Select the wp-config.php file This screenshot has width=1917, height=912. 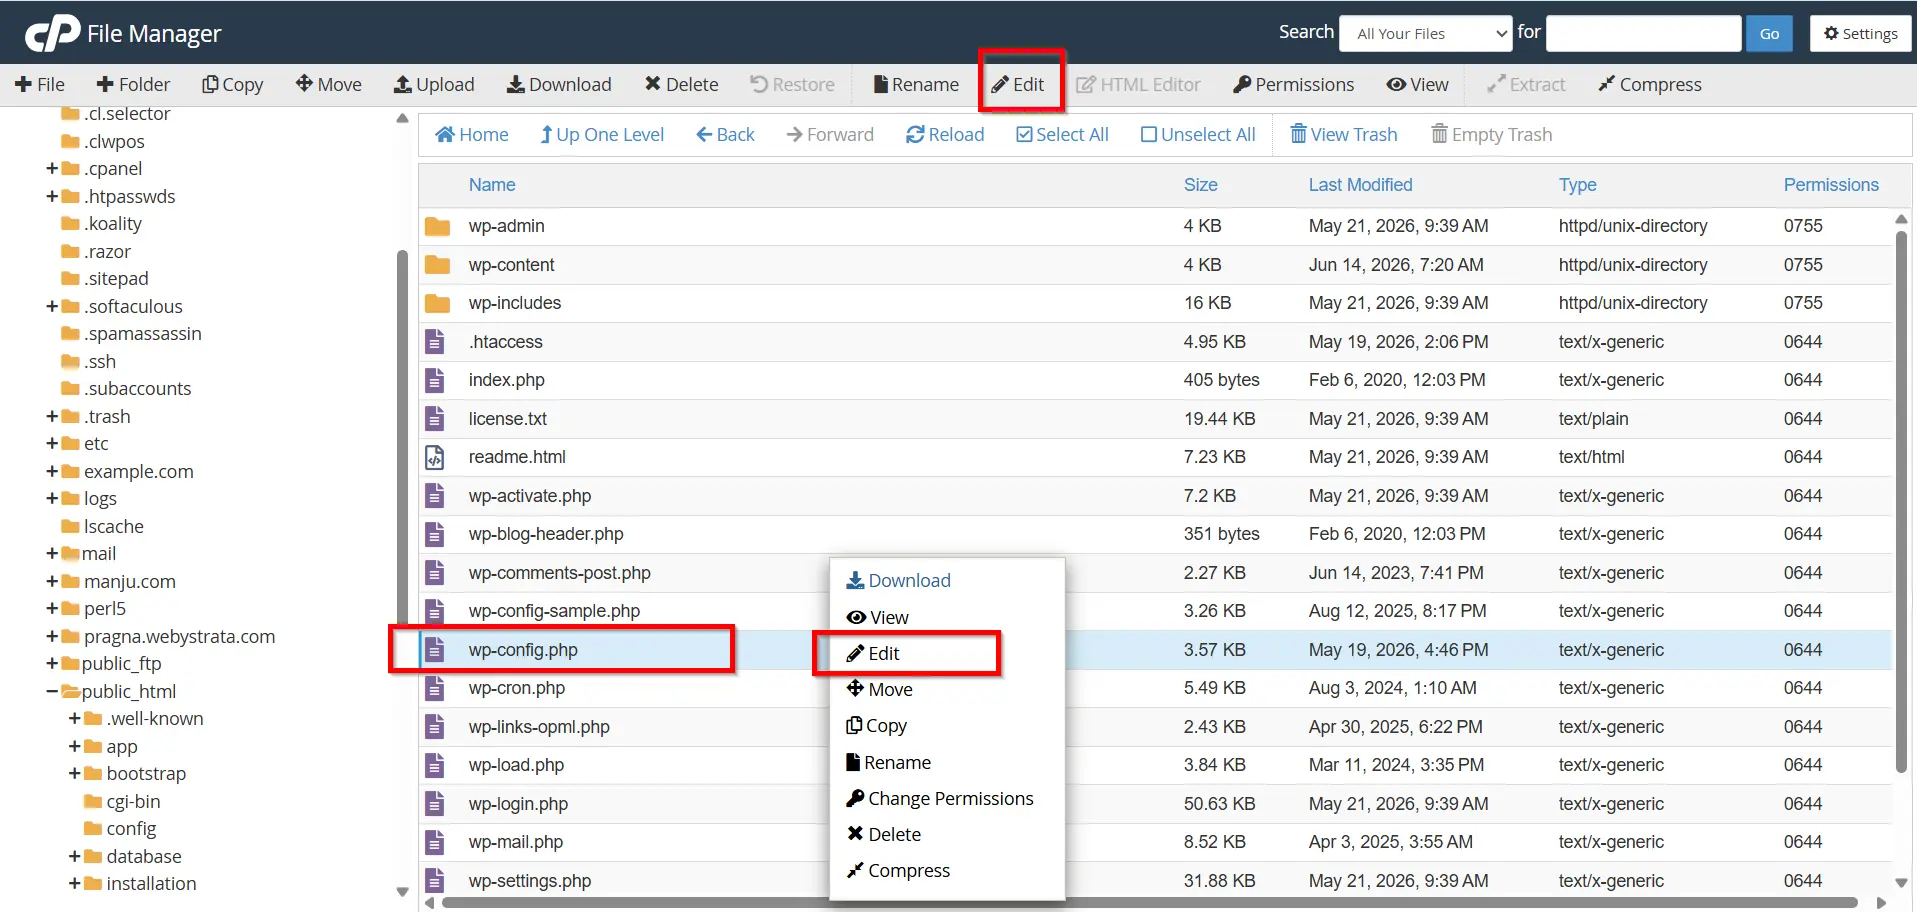pyautogui.click(x=523, y=650)
